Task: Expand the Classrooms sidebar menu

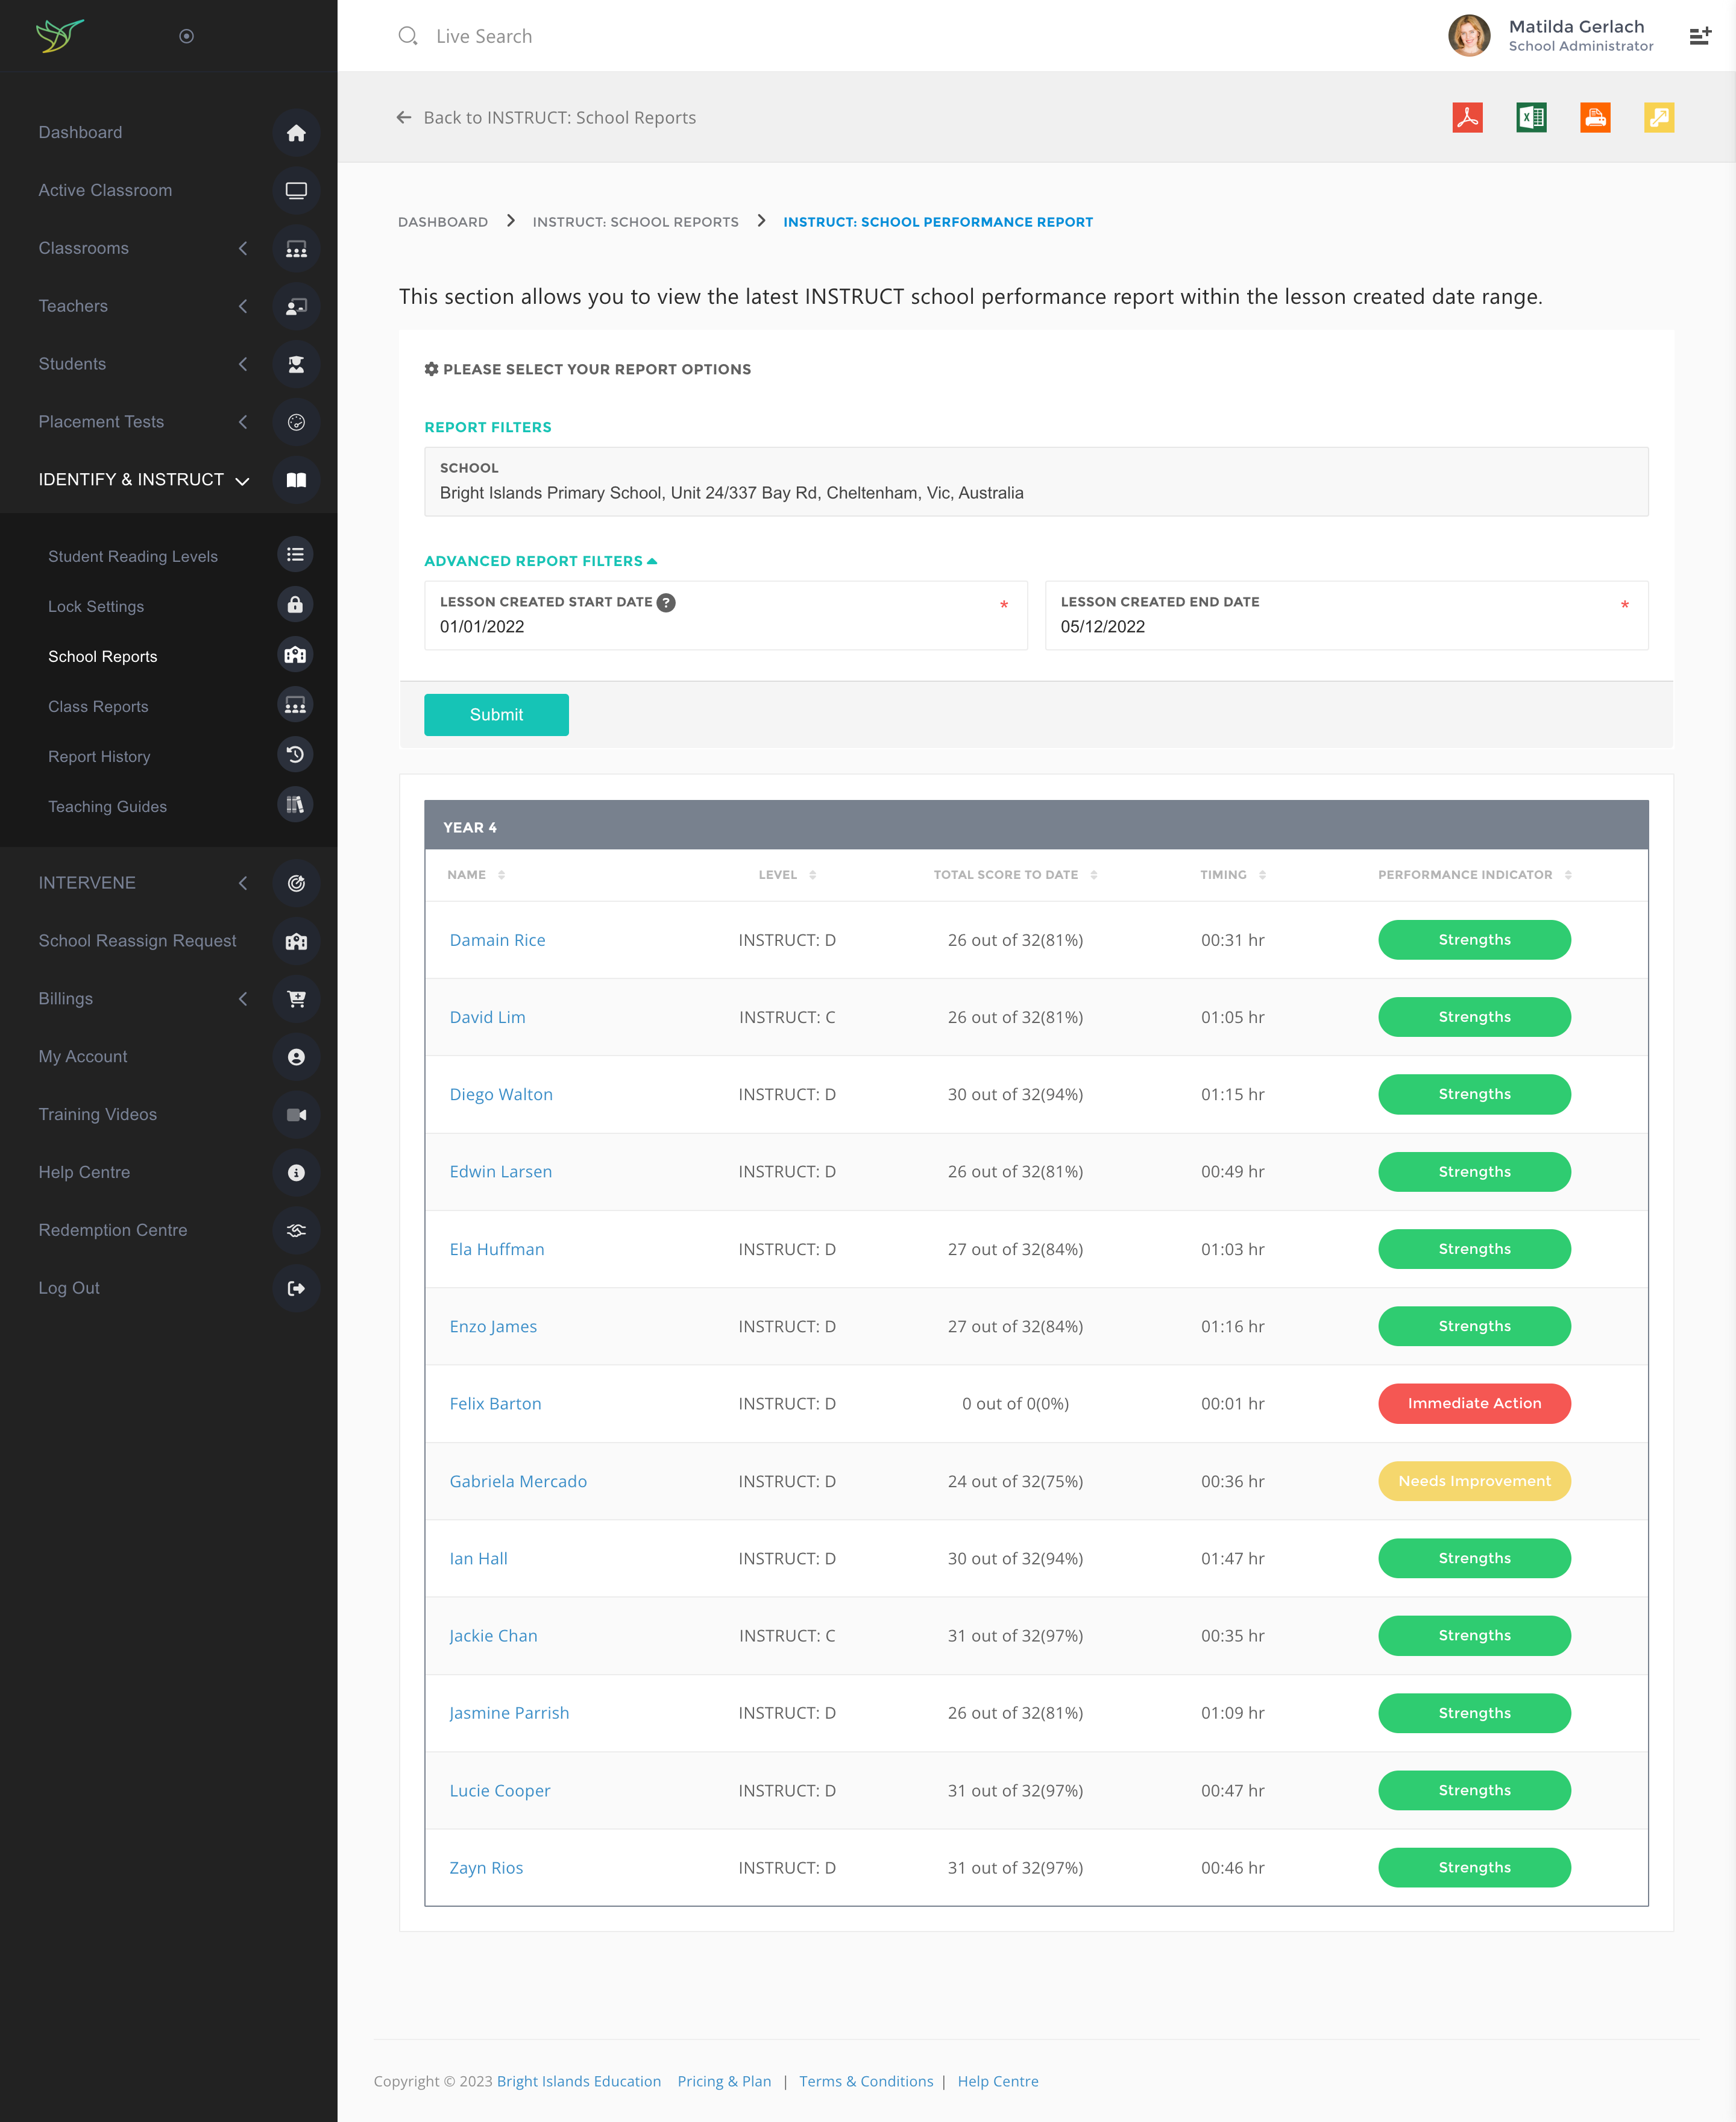Action: tap(84, 248)
